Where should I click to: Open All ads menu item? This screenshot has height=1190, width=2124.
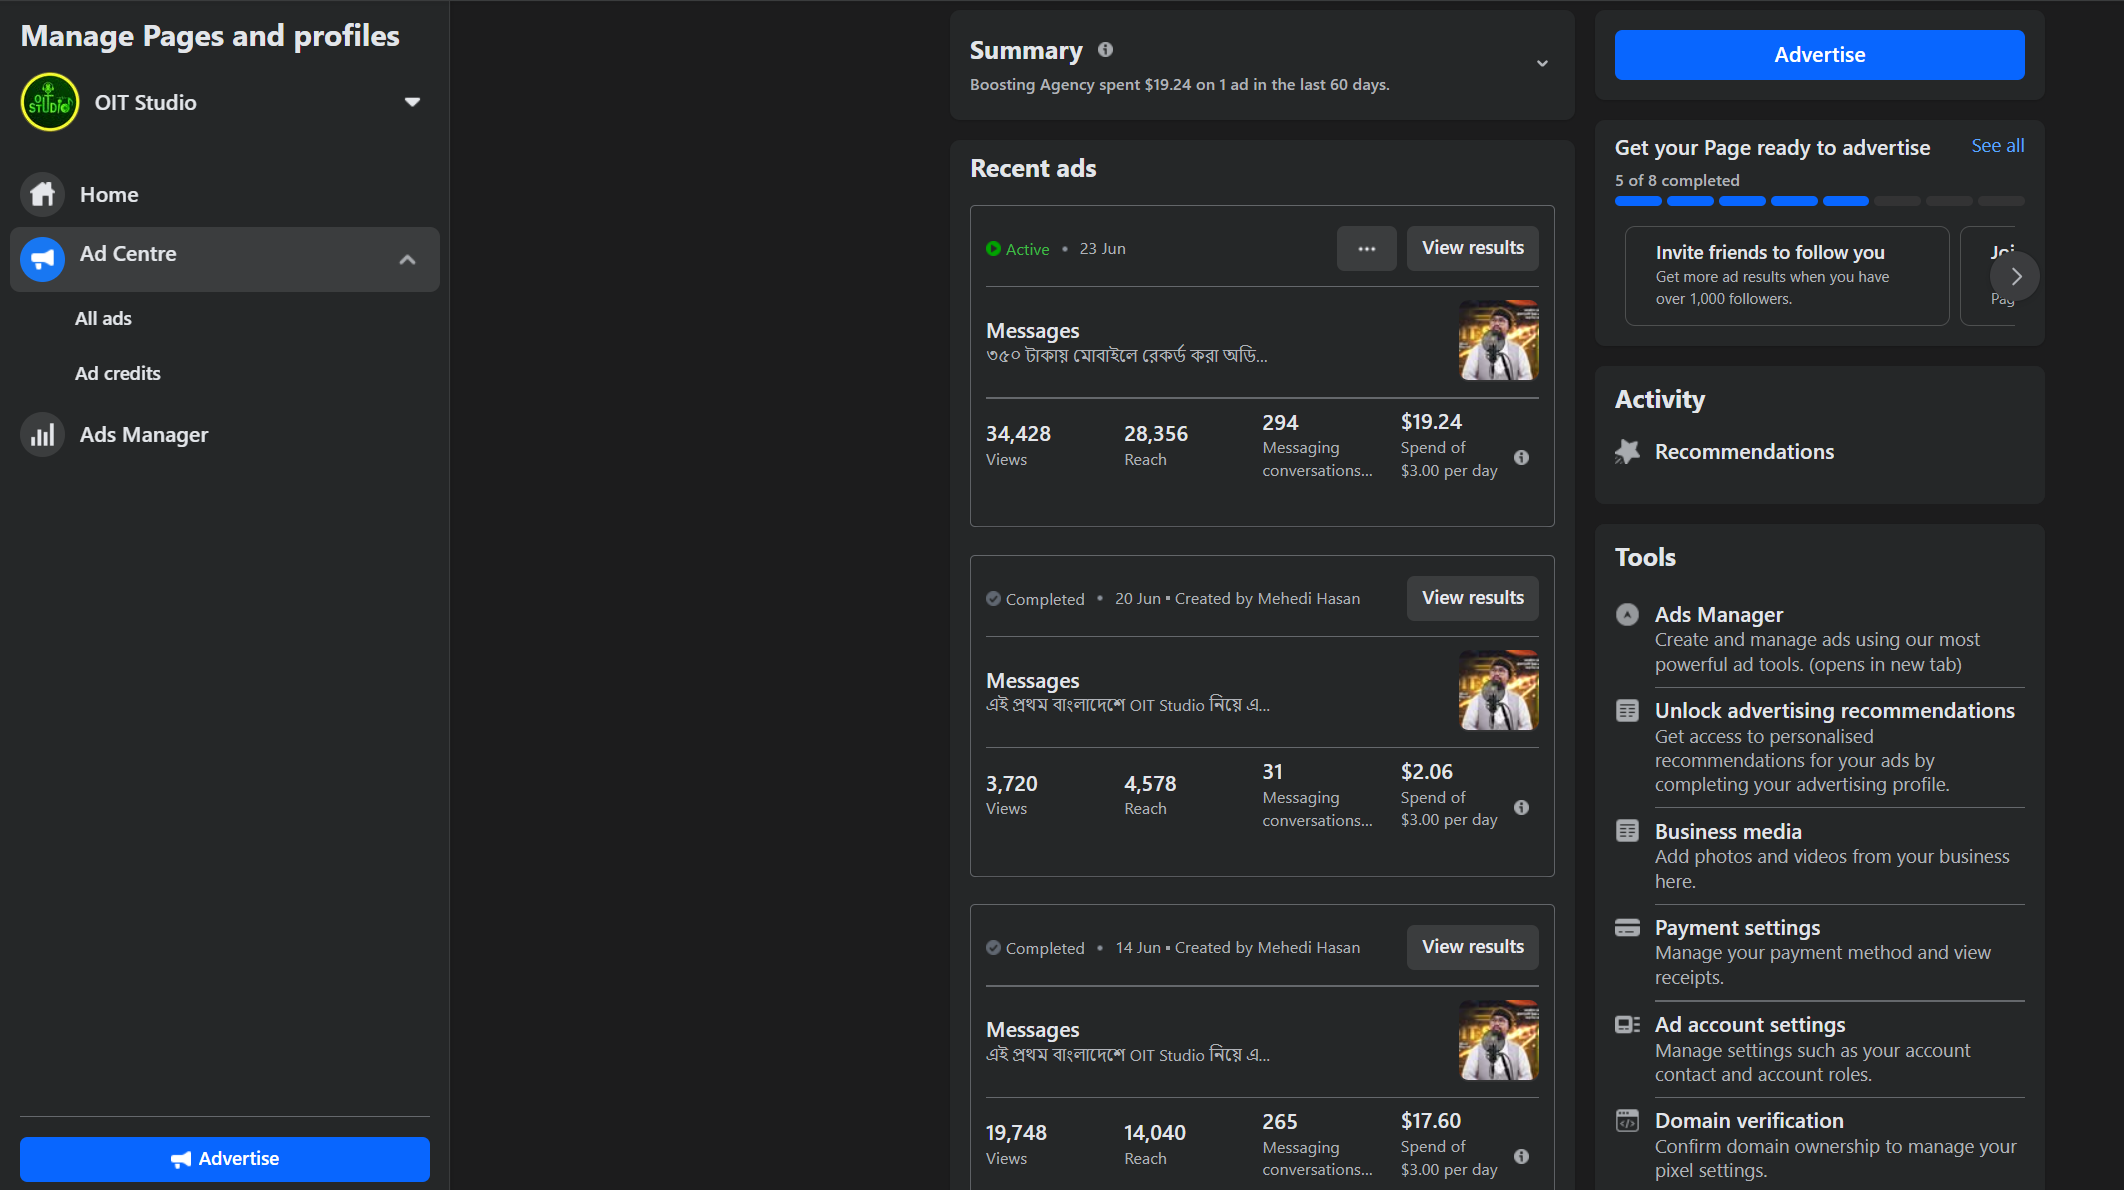[x=103, y=318]
